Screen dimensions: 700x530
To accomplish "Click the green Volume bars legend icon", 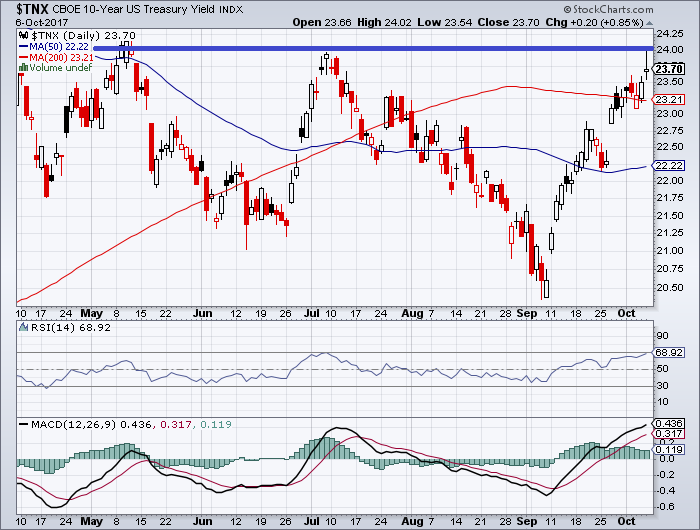I will click(x=23, y=67).
